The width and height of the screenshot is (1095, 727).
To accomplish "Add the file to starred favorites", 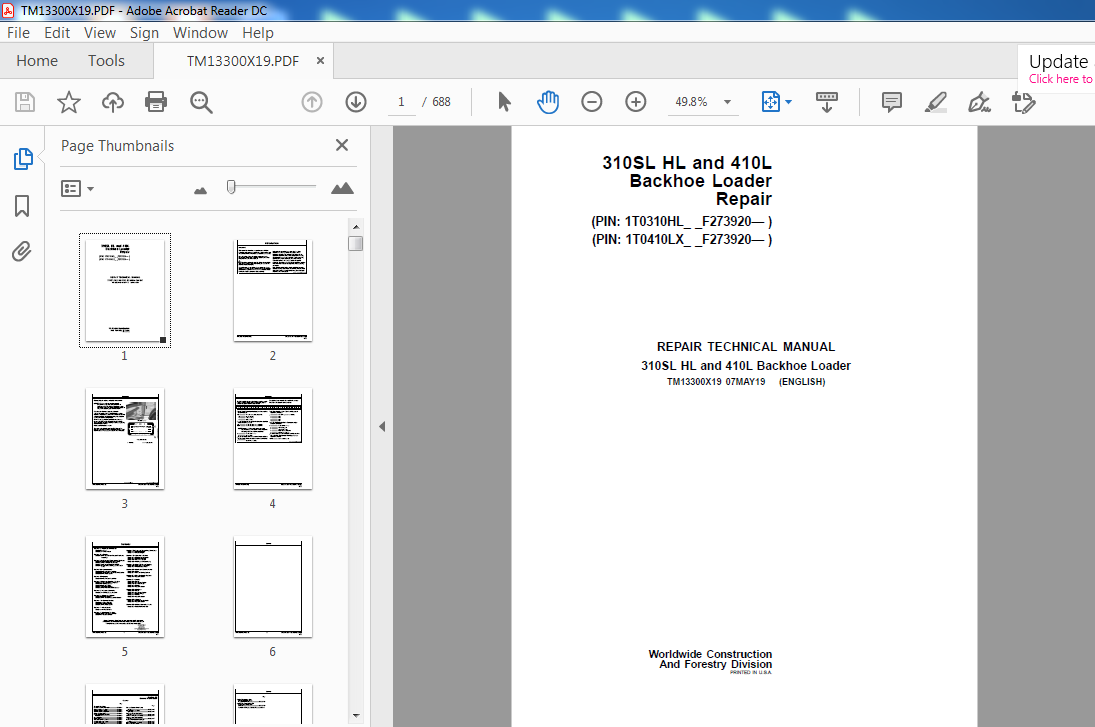I will click(x=68, y=102).
